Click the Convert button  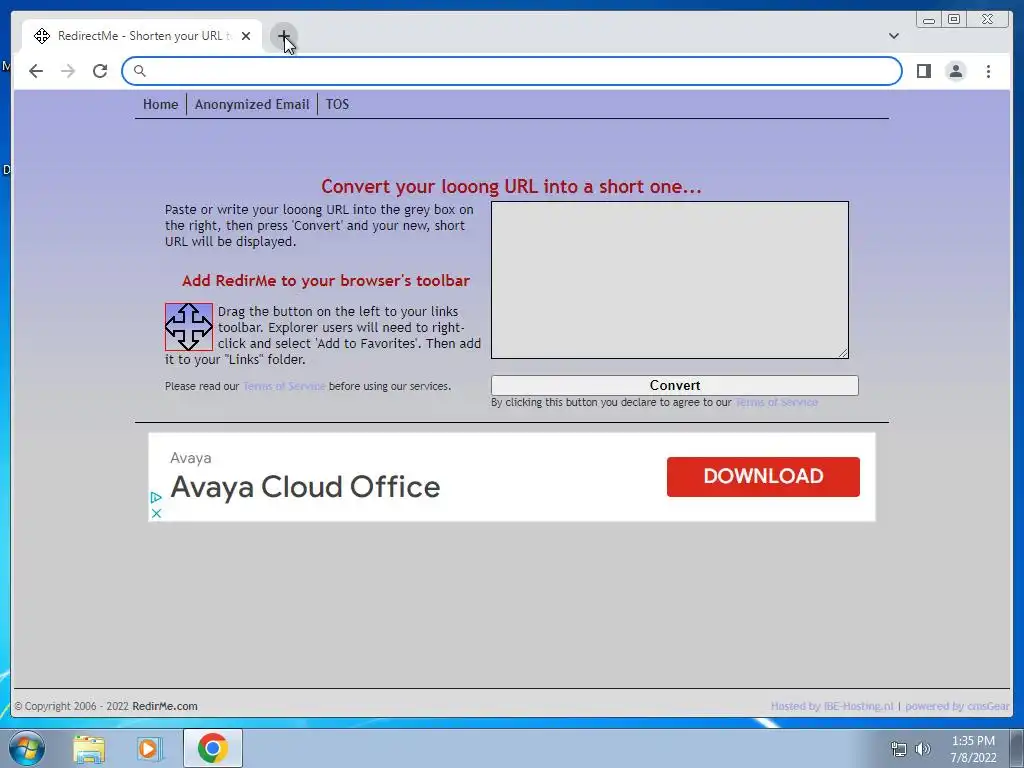(x=675, y=385)
